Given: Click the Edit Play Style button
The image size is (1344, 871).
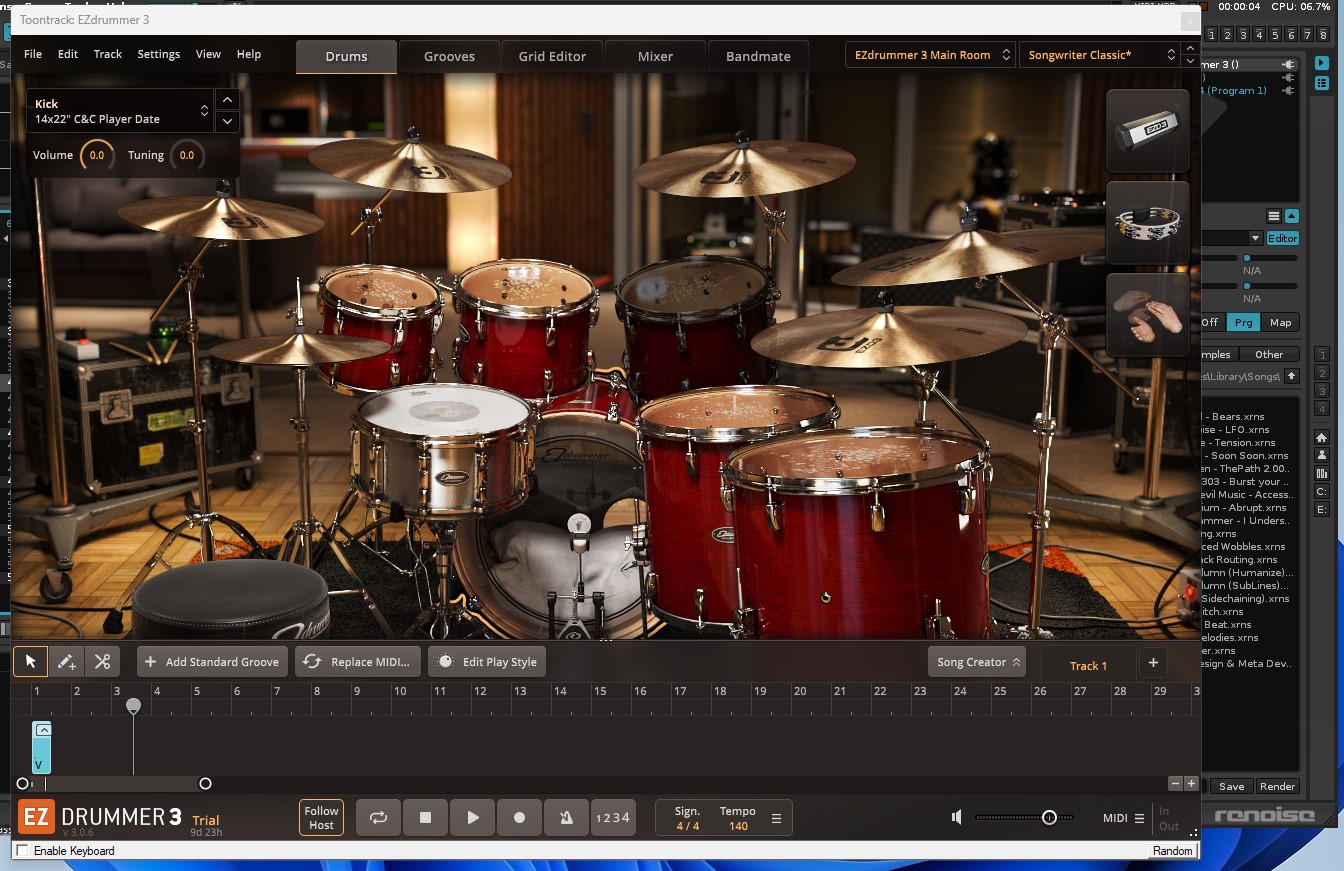Looking at the screenshot, I should pyautogui.click(x=488, y=662).
